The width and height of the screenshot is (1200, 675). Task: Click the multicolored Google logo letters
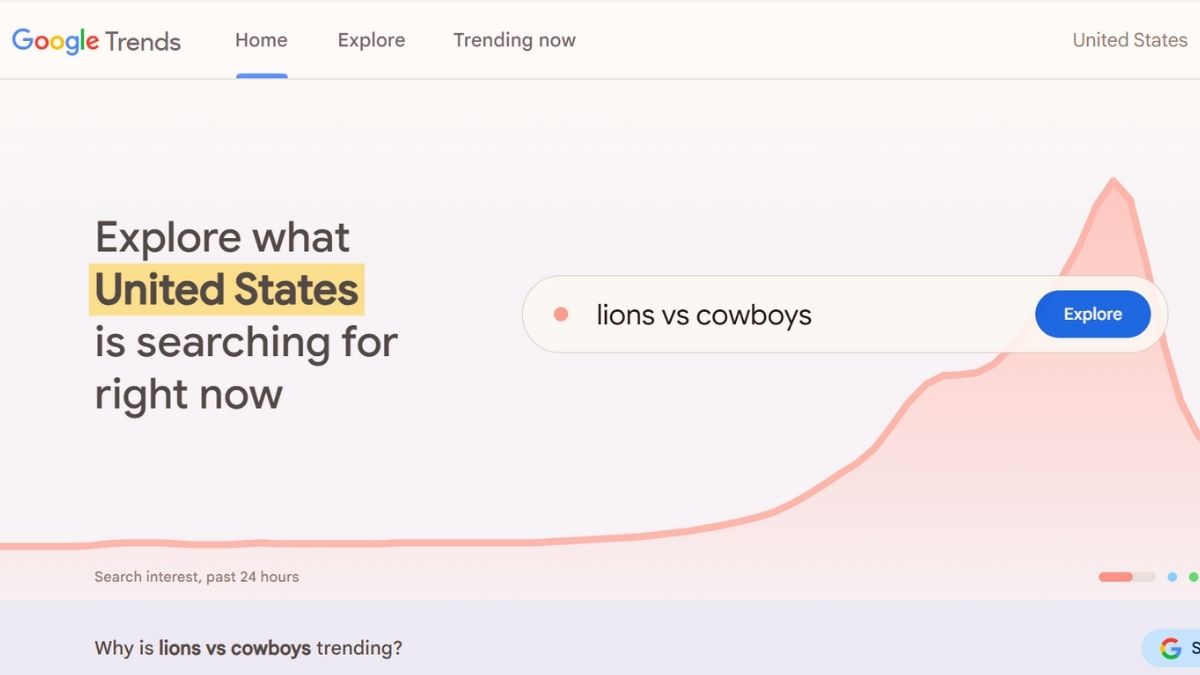pos(53,40)
